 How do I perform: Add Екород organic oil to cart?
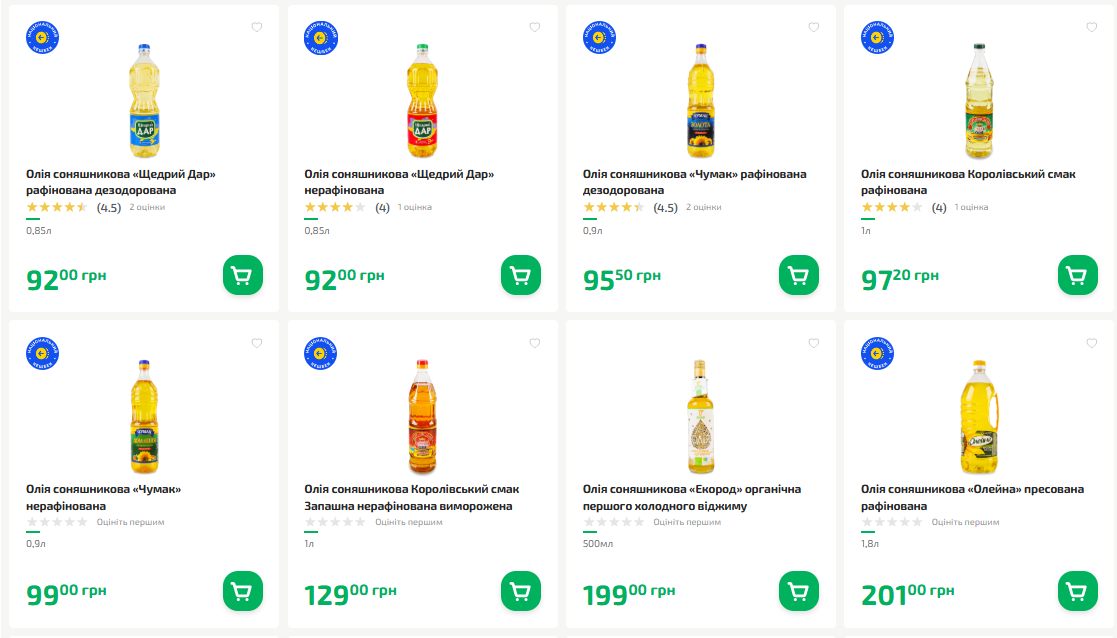coord(798,591)
